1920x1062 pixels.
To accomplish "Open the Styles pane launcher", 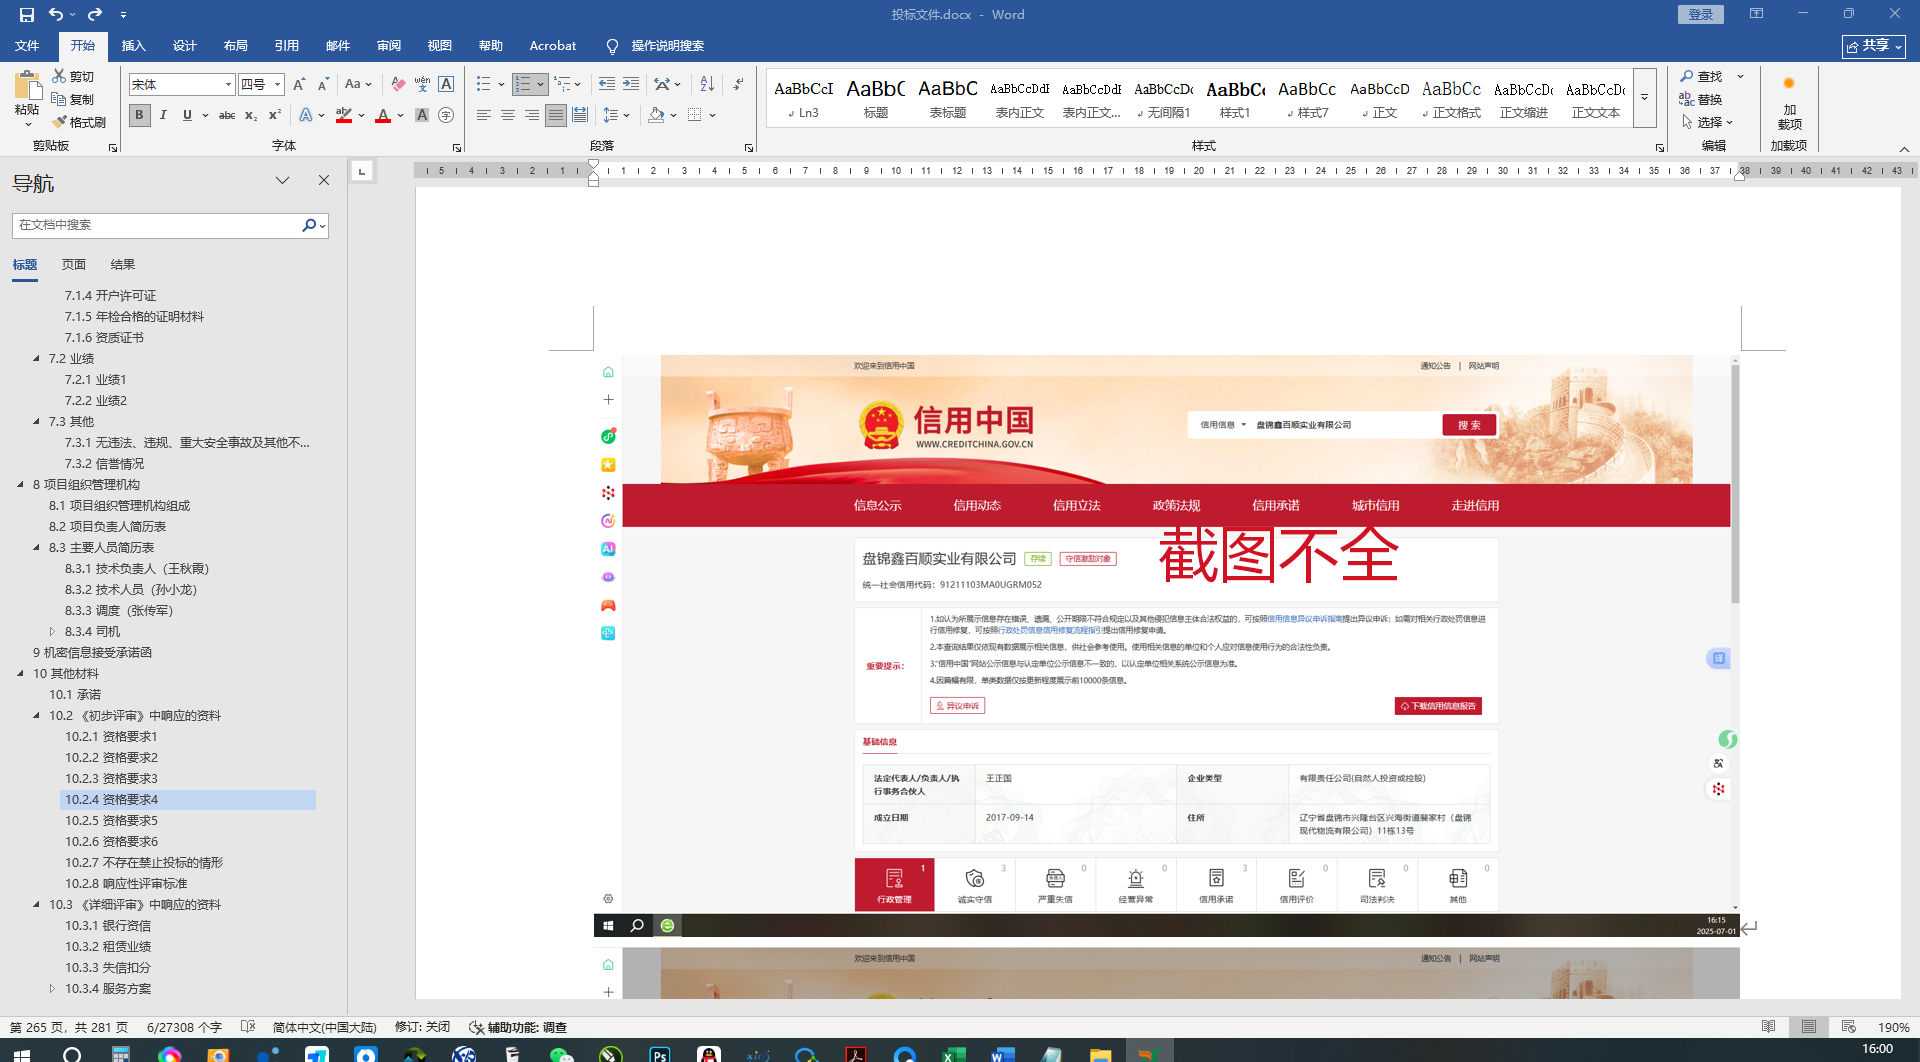I will coord(1660,148).
